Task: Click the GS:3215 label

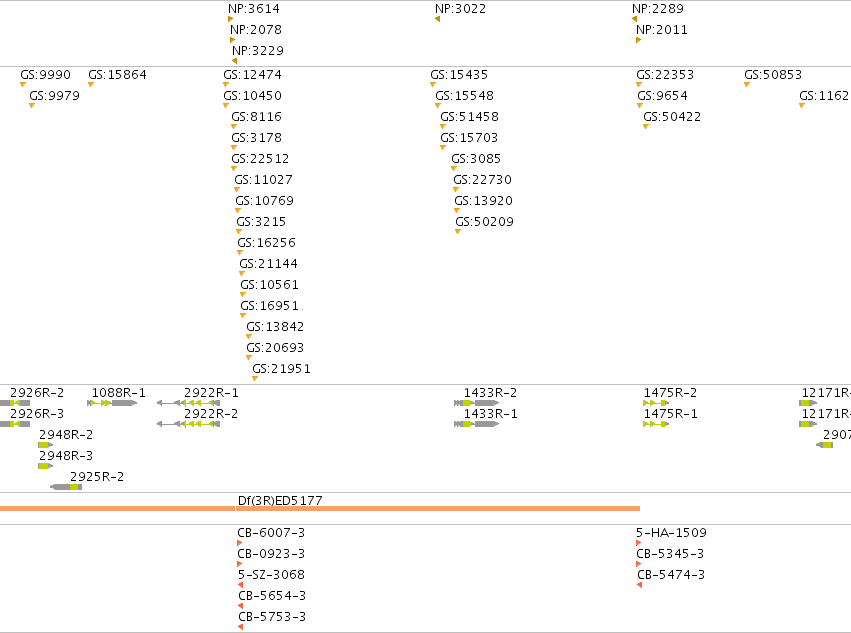Action: click(x=261, y=222)
